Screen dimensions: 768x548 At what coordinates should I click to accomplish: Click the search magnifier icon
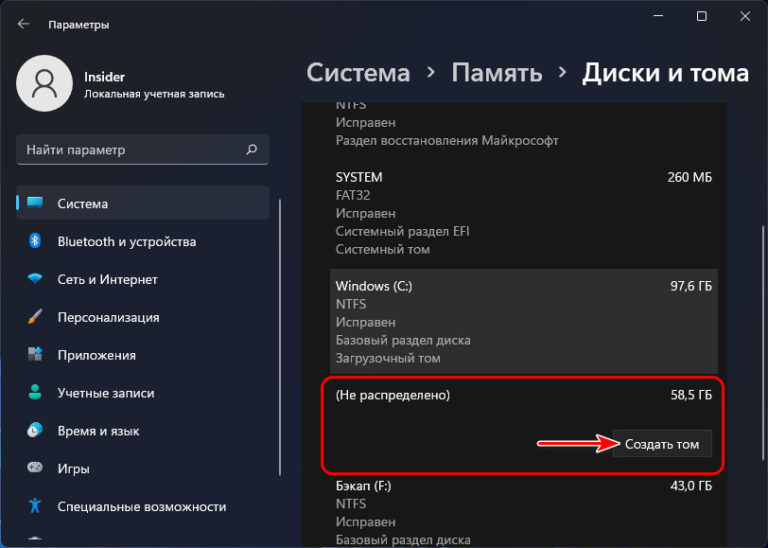(252, 150)
